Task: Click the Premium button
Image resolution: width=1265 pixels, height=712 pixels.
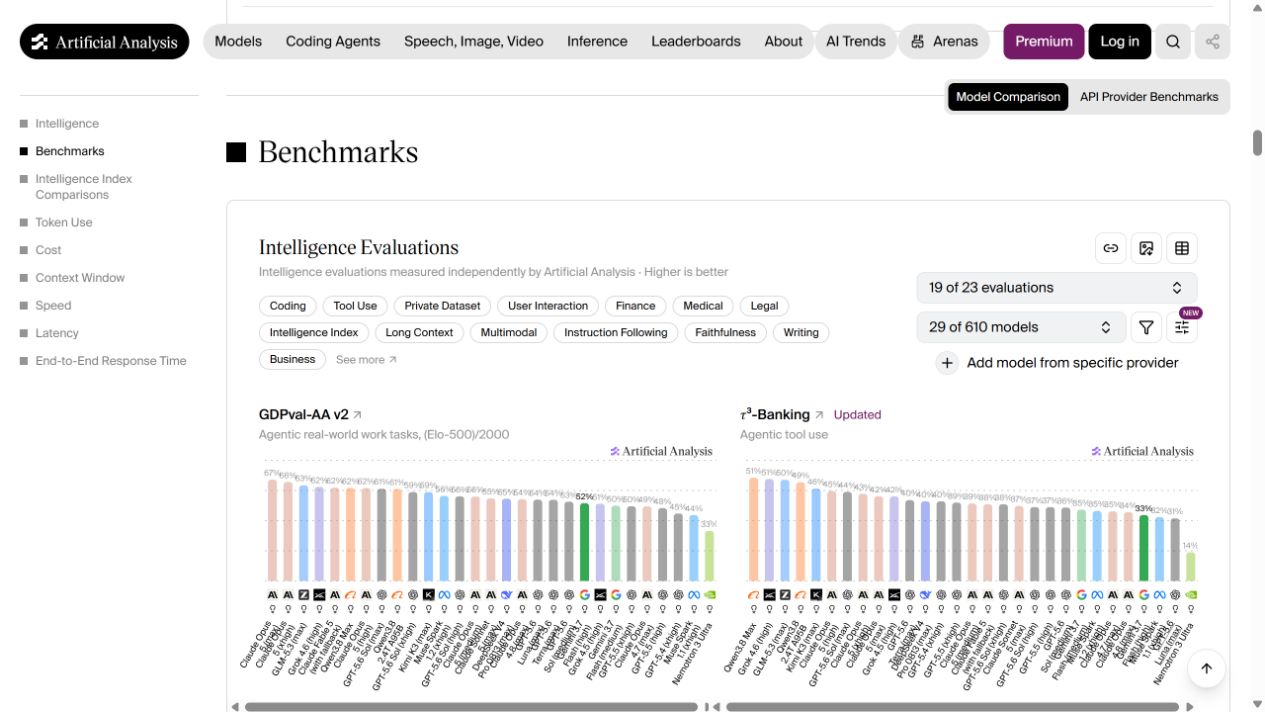Action: point(1044,42)
